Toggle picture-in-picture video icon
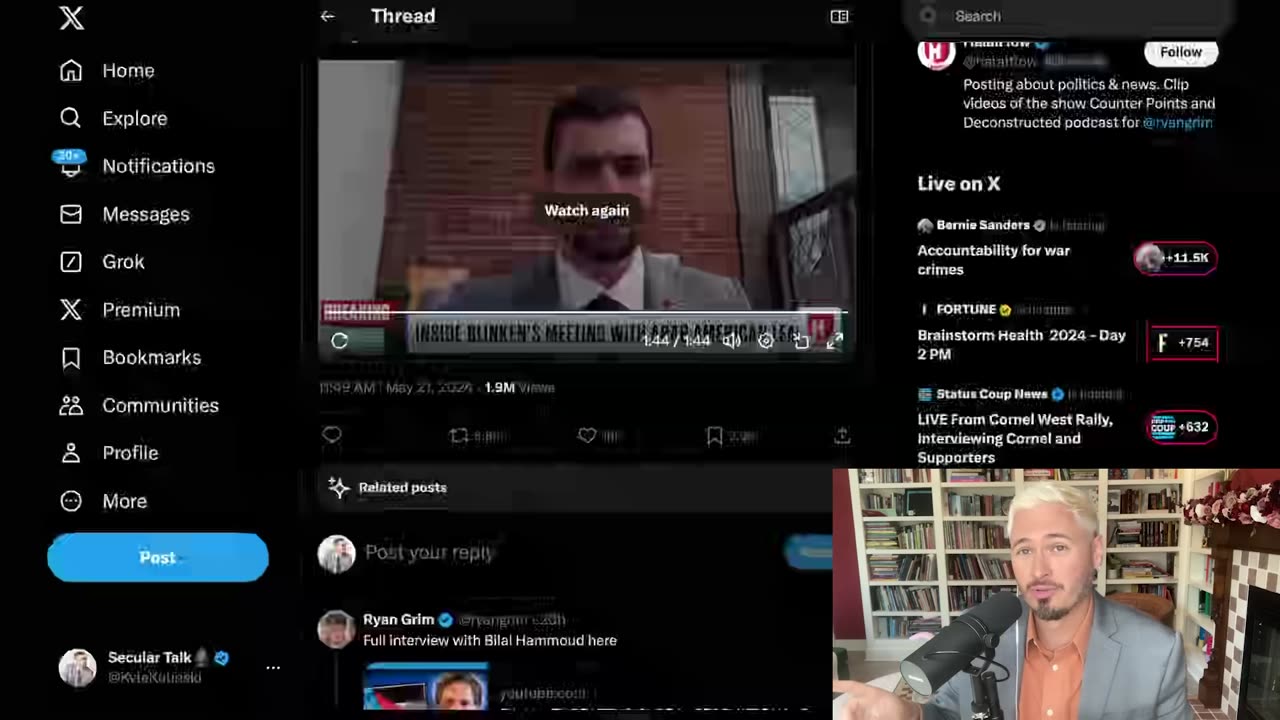Viewport: 1280px width, 720px height. coord(801,341)
